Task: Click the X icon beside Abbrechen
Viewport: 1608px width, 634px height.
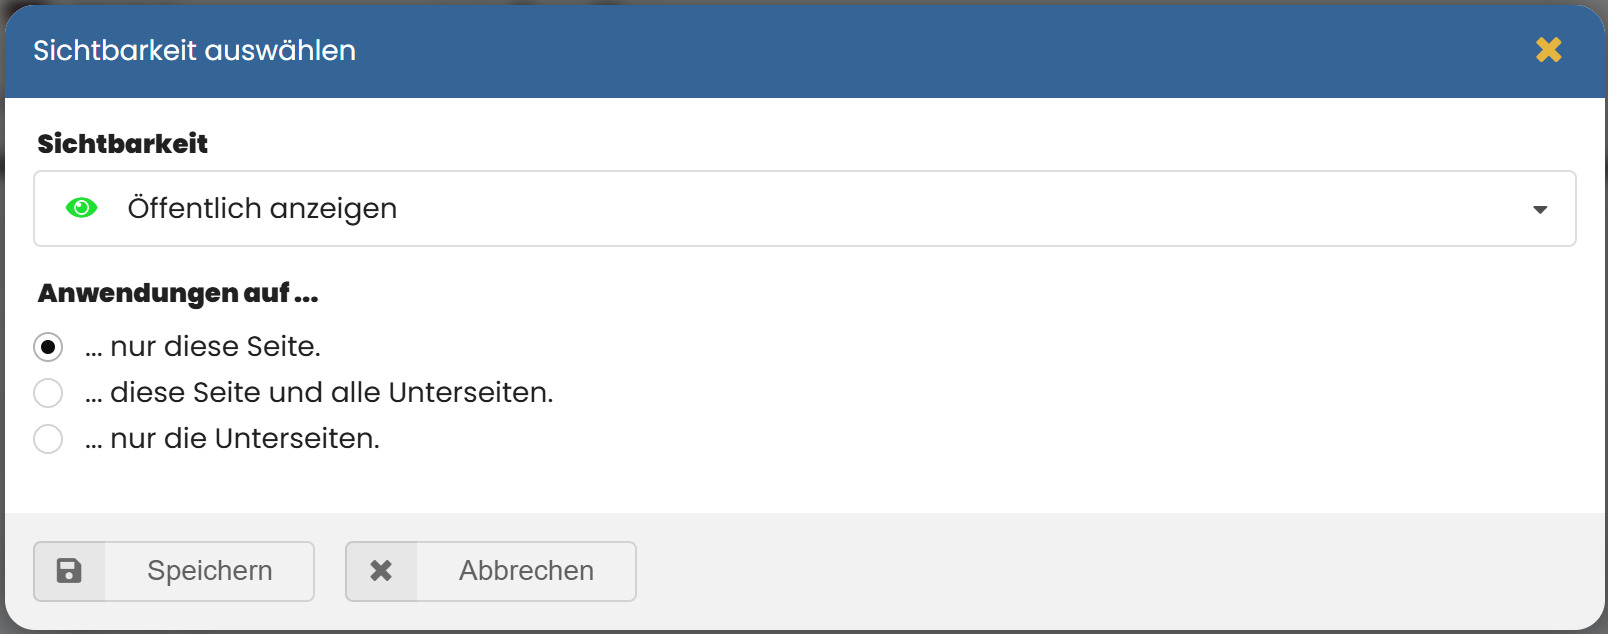Action: pos(381,571)
